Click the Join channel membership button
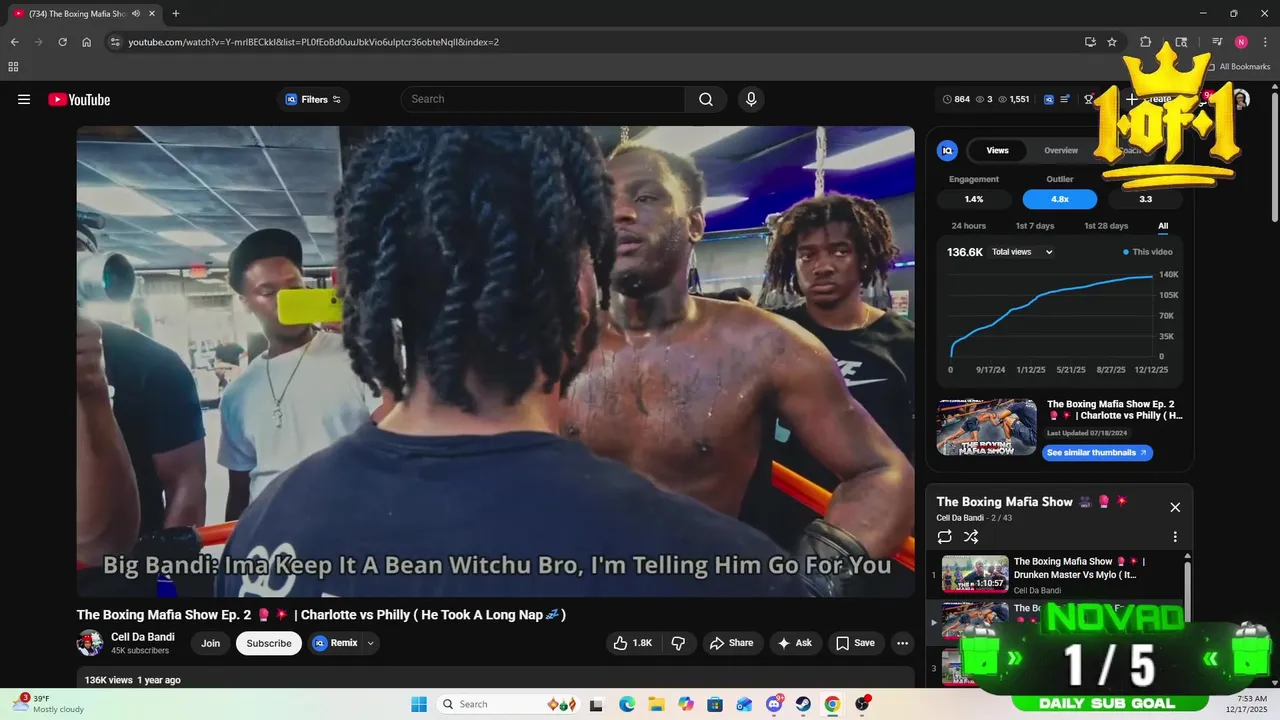 click(x=210, y=643)
